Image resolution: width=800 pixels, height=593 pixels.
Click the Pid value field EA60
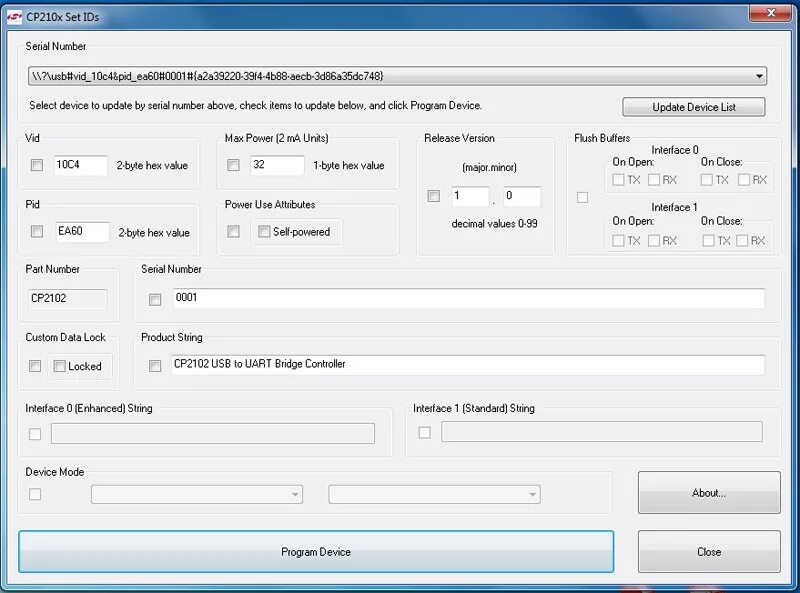pyautogui.click(x=82, y=231)
